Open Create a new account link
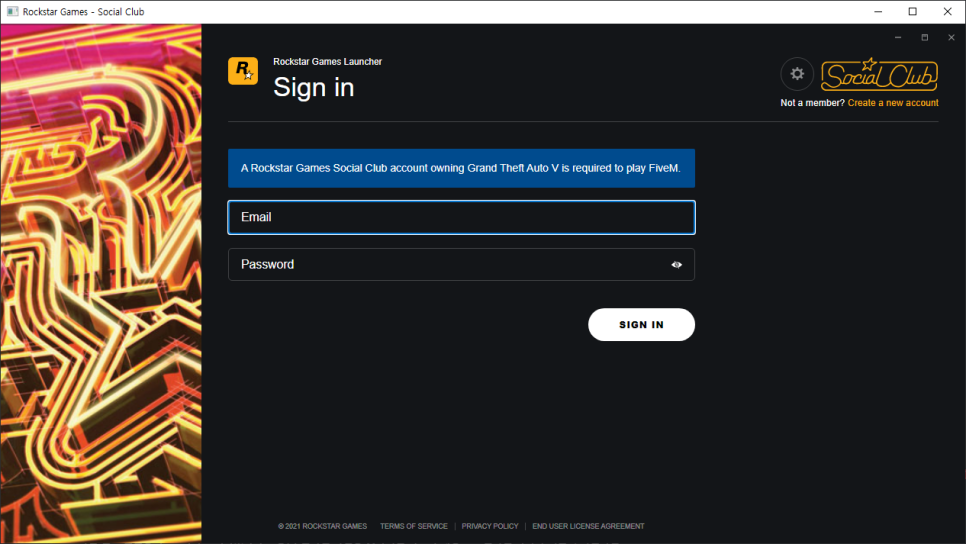The height and width of the screenshot is (544, 966). 893,103
